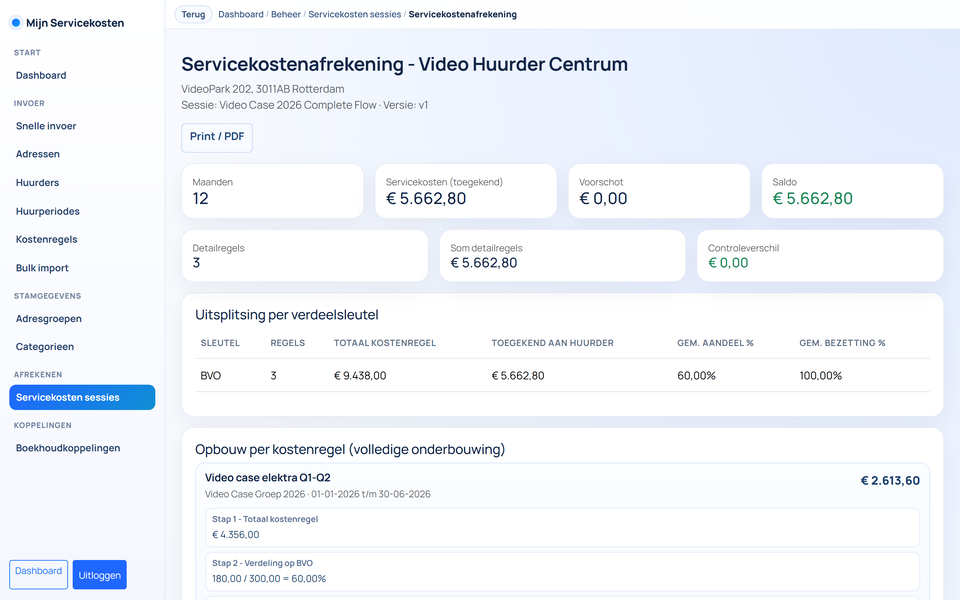Click the Uitloggen button

[x=99, y=574]
